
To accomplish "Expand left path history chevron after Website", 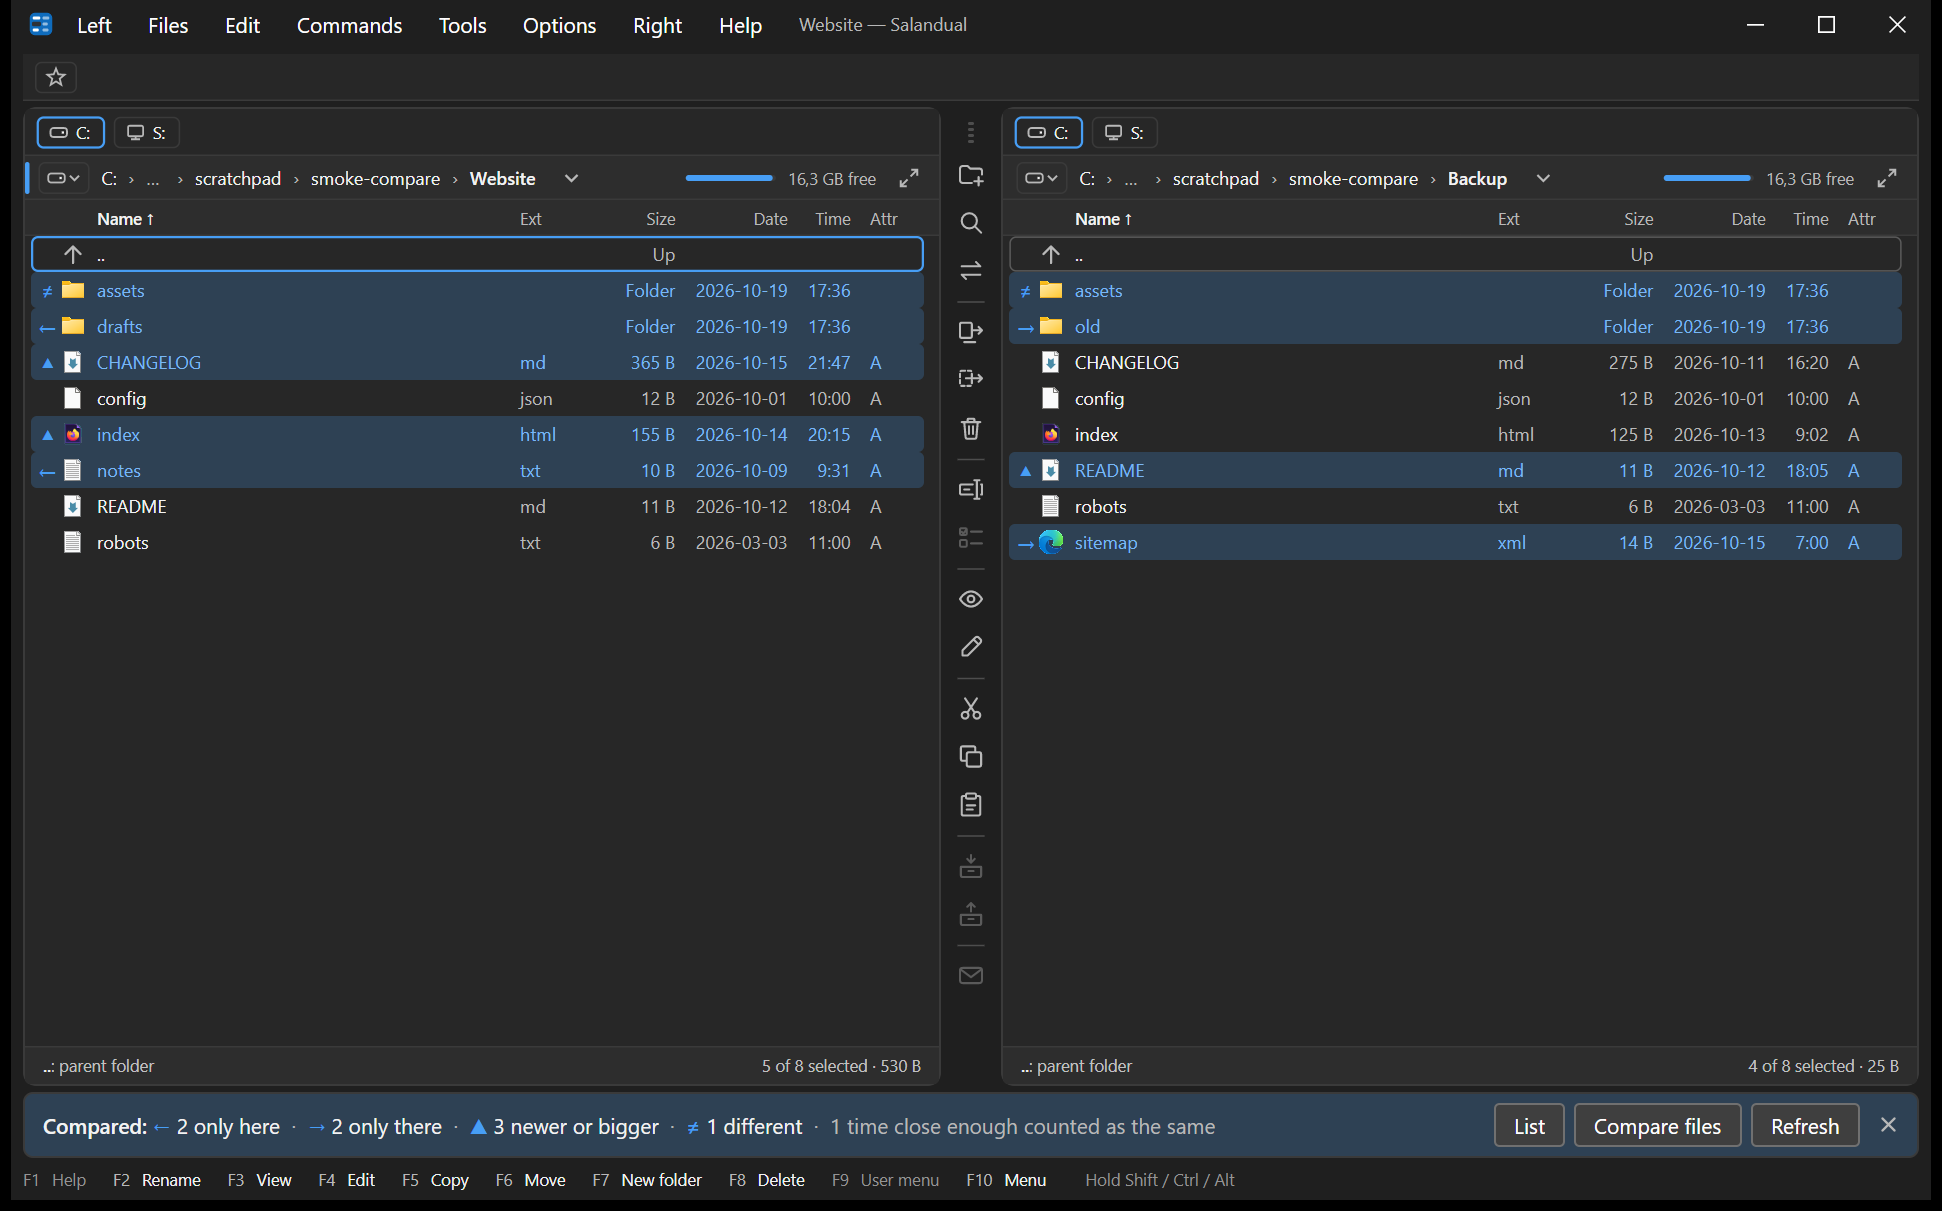I will [x=571, y=178].
